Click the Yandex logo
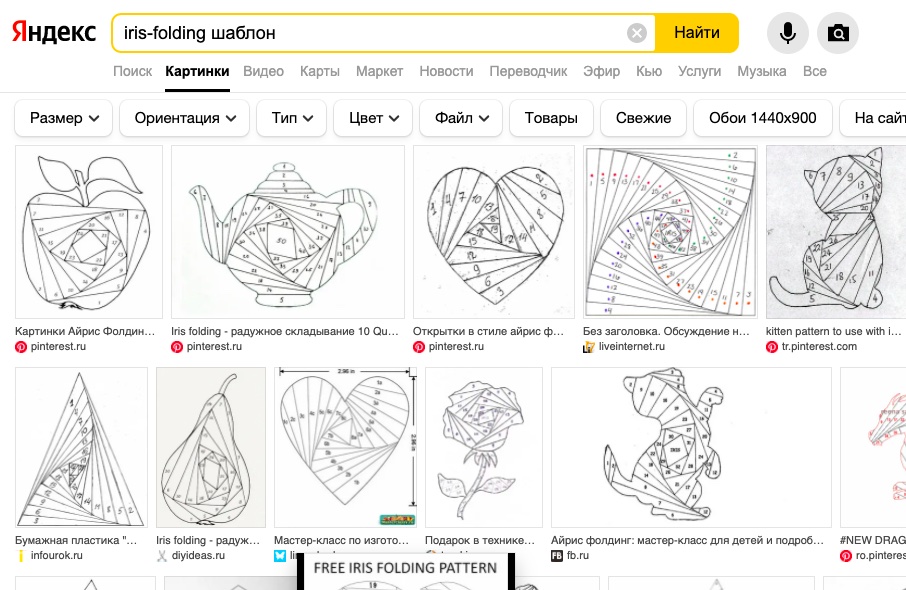 pyautogui.click(x=54, y=33)
